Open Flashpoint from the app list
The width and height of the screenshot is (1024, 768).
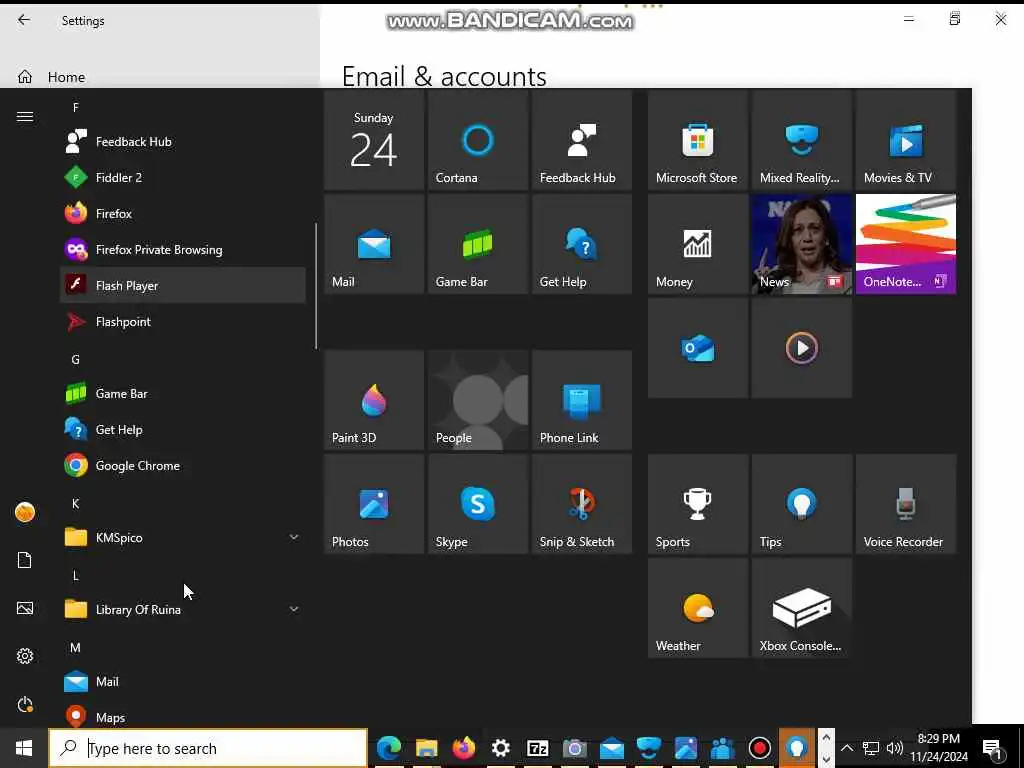(x=183, y=321)
